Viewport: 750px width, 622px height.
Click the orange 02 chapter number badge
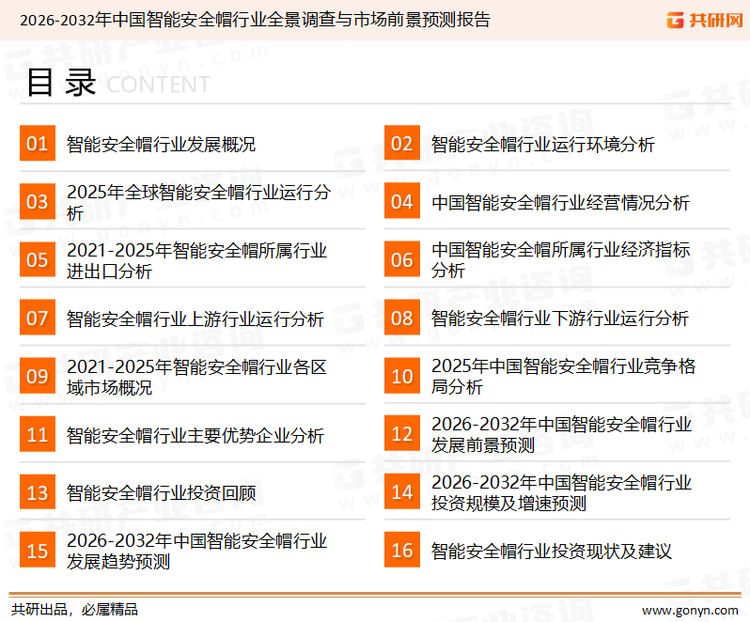point(402,144)
